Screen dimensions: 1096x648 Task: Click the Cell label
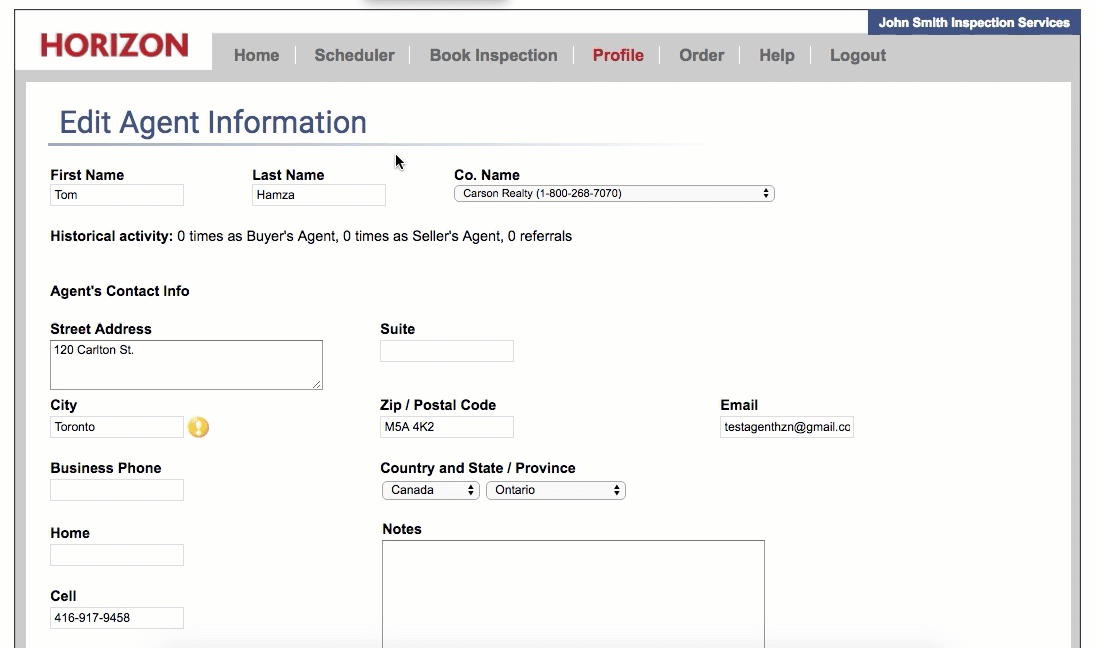click(63, 596)
